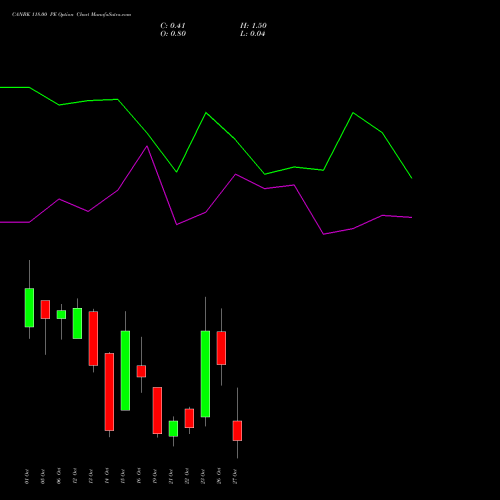
Task: Click the 27 Oct date axis label
Action: pyautogui.click(x=235, y=476)
